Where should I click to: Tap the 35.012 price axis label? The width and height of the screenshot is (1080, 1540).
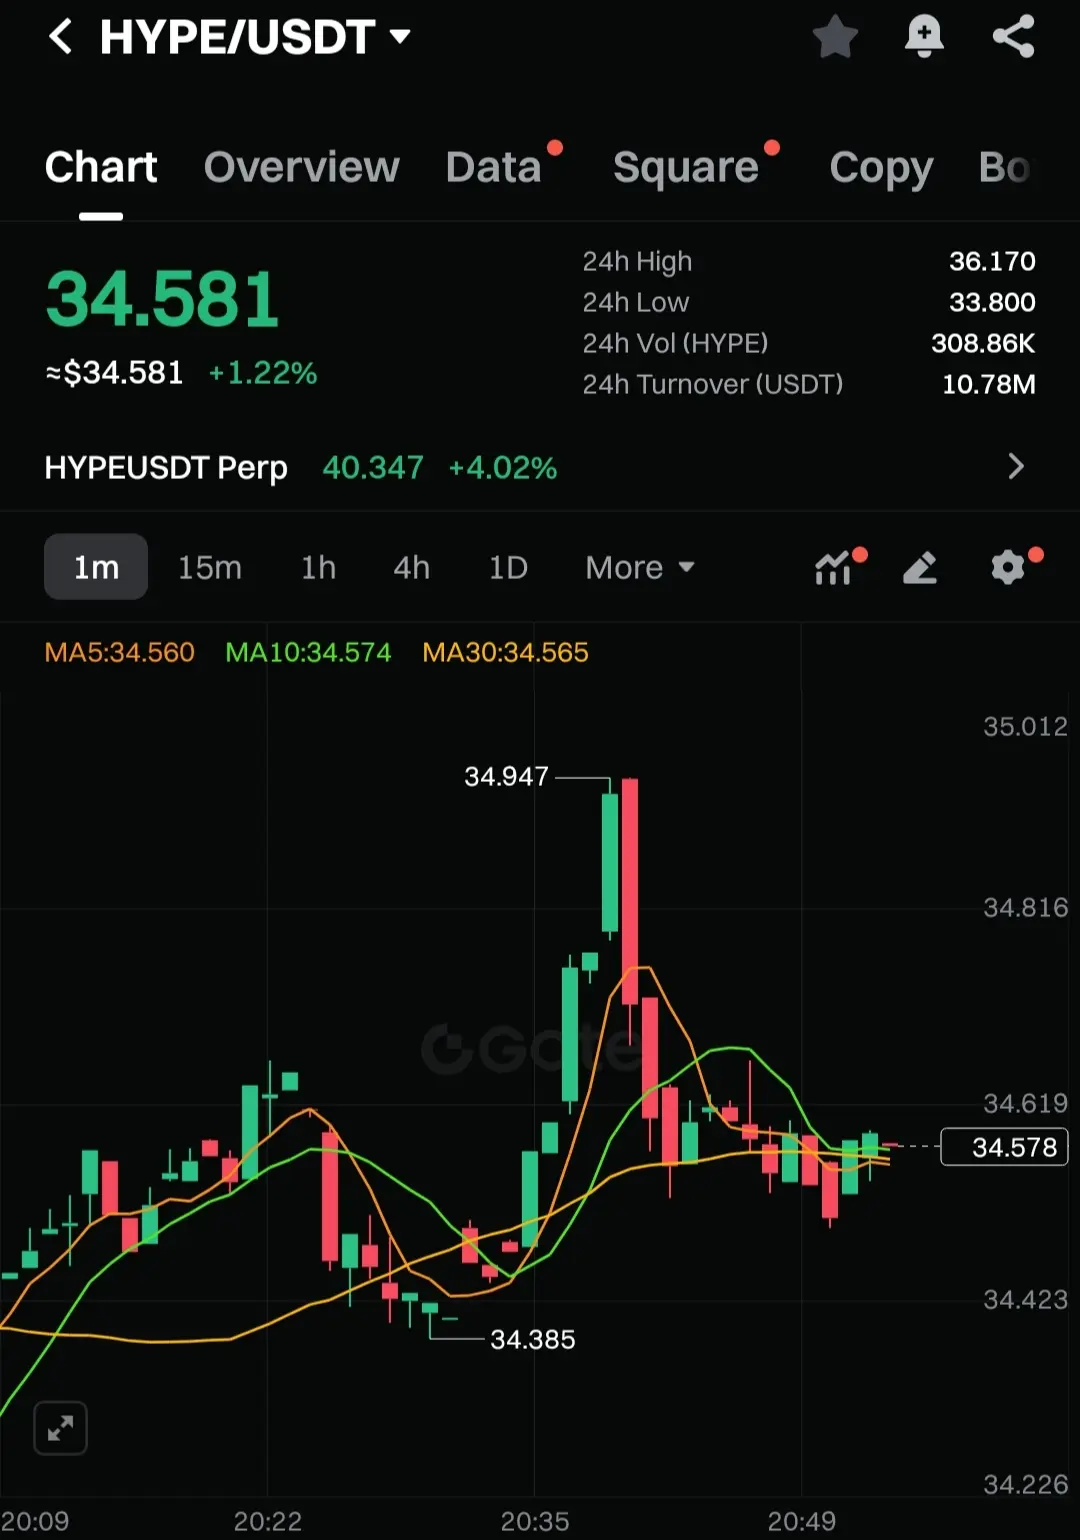point(1025,727)
